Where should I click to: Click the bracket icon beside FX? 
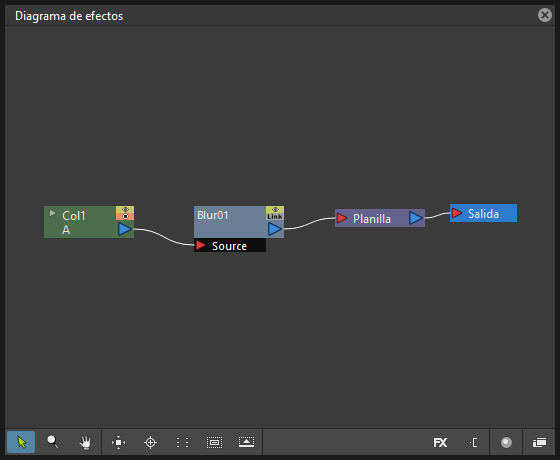[x=474, y=442]
